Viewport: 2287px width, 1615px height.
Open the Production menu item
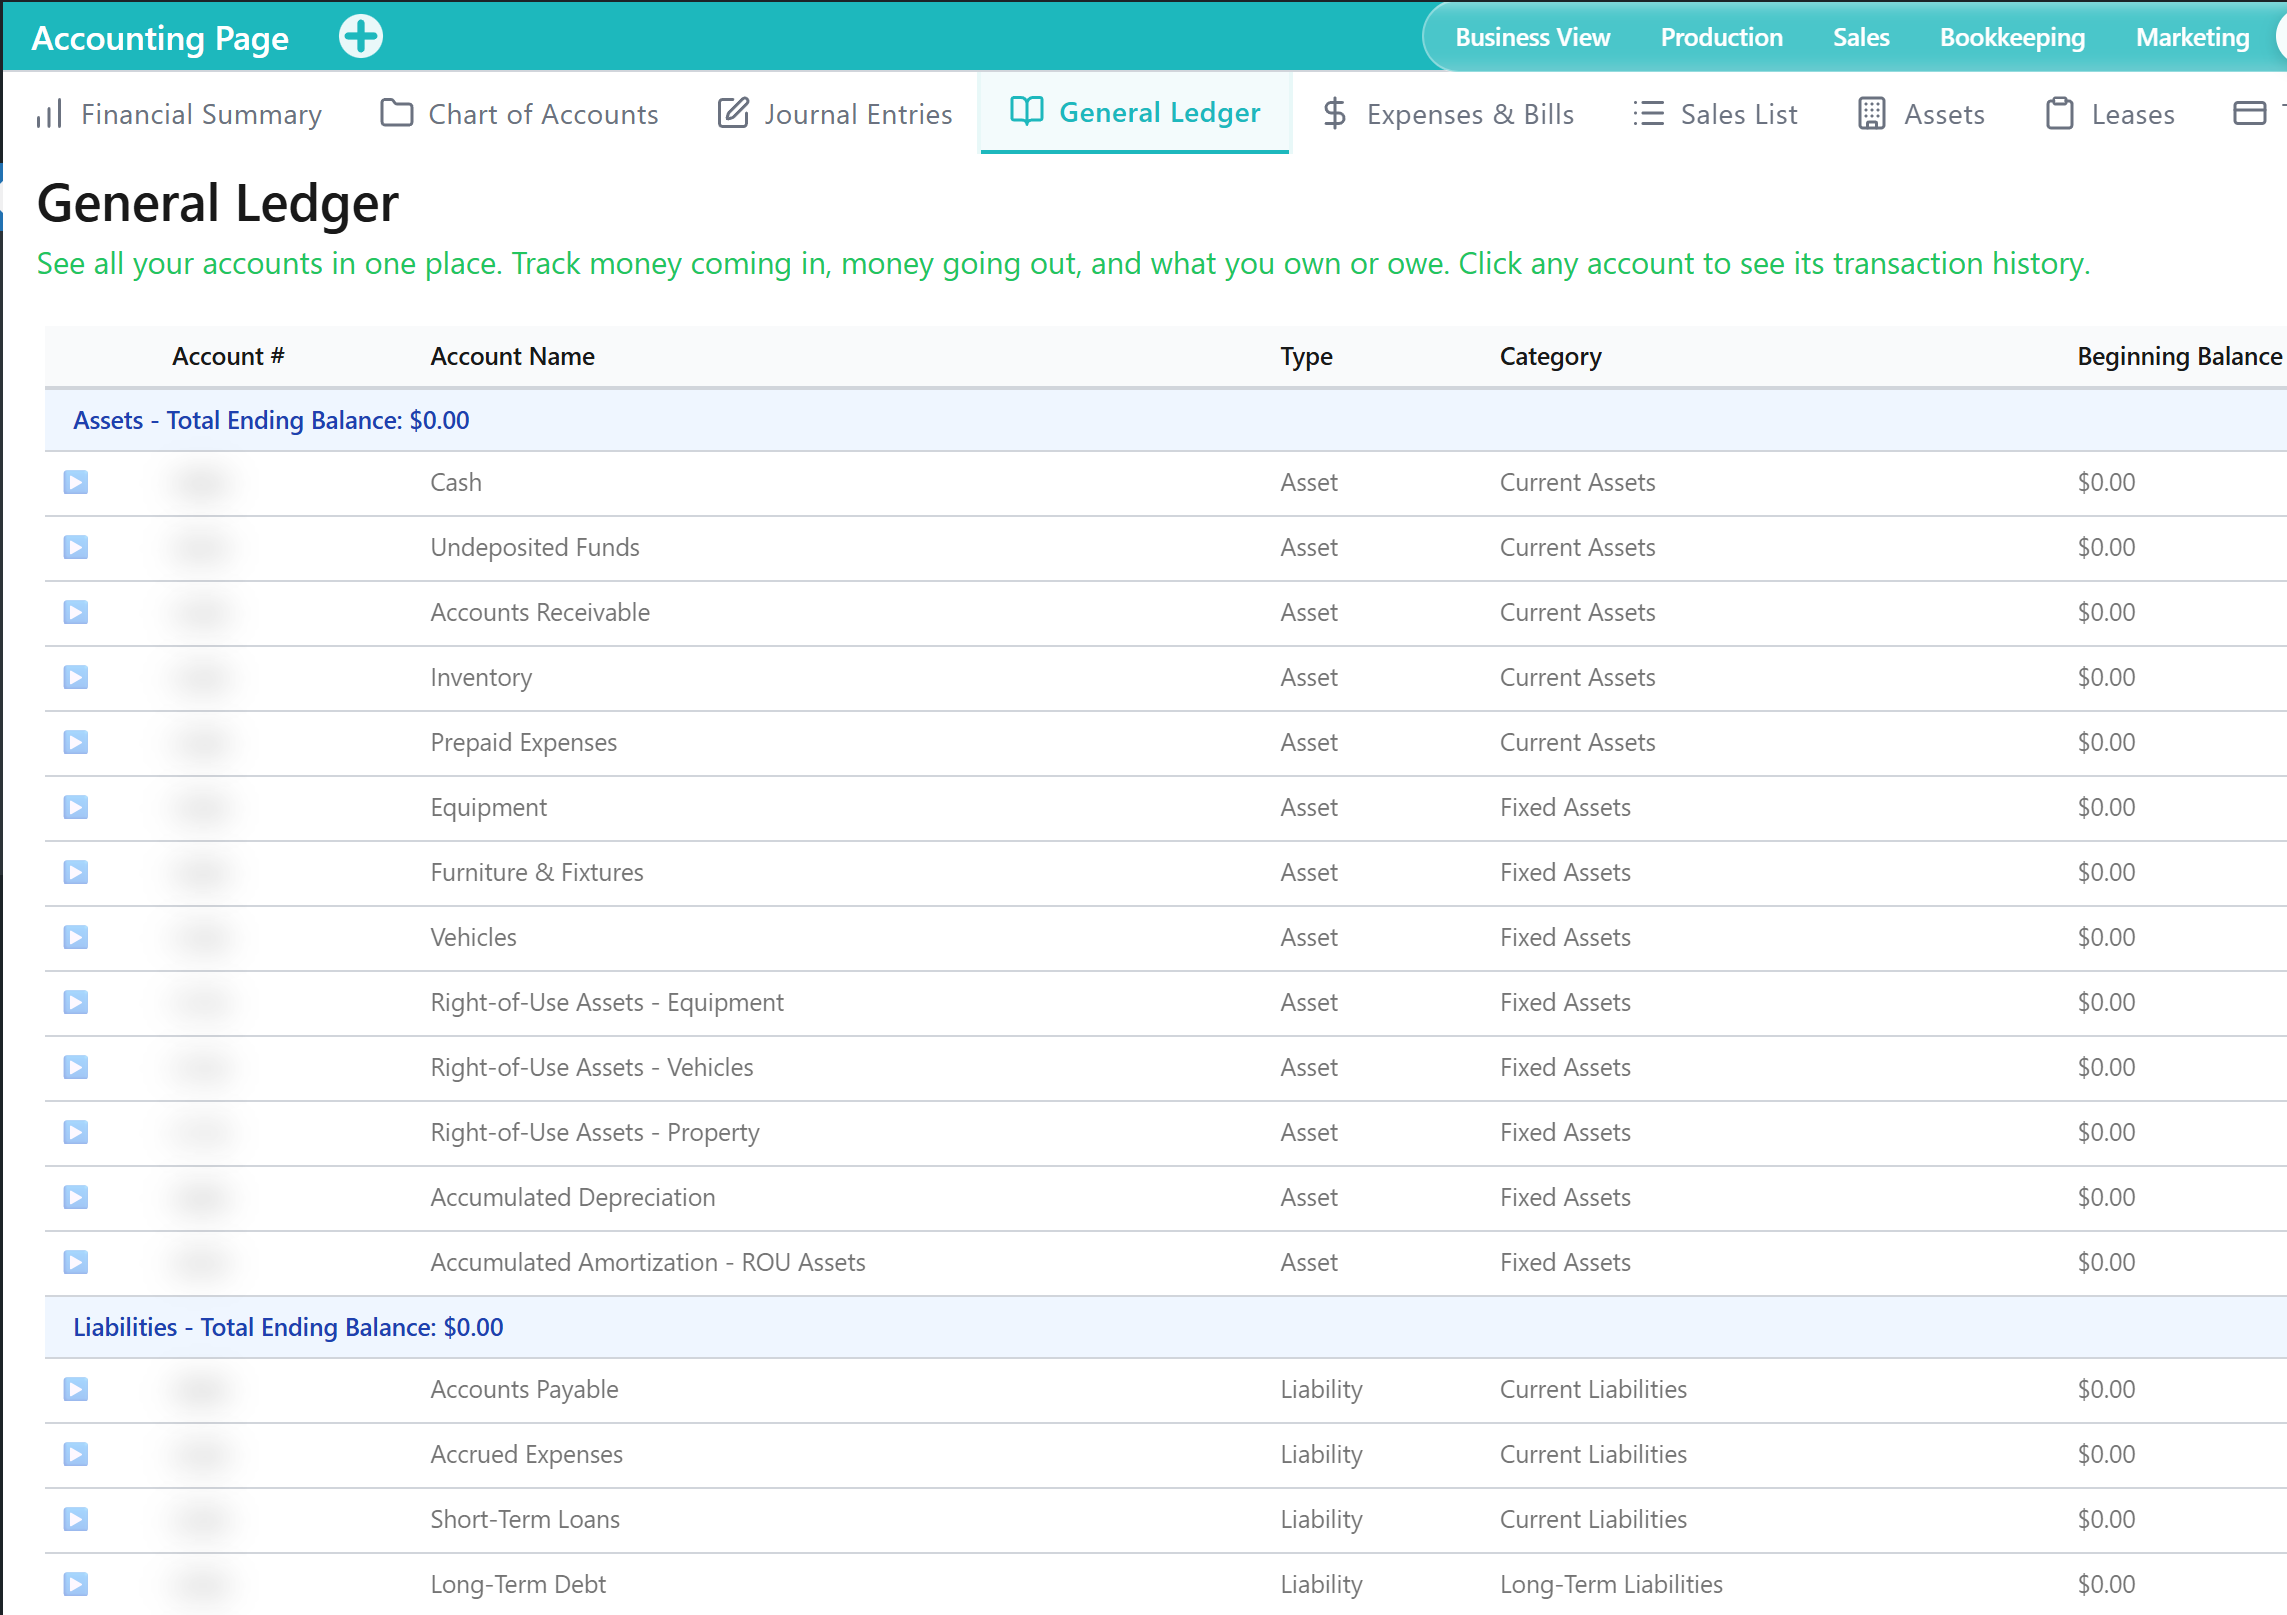(1721, 37)
